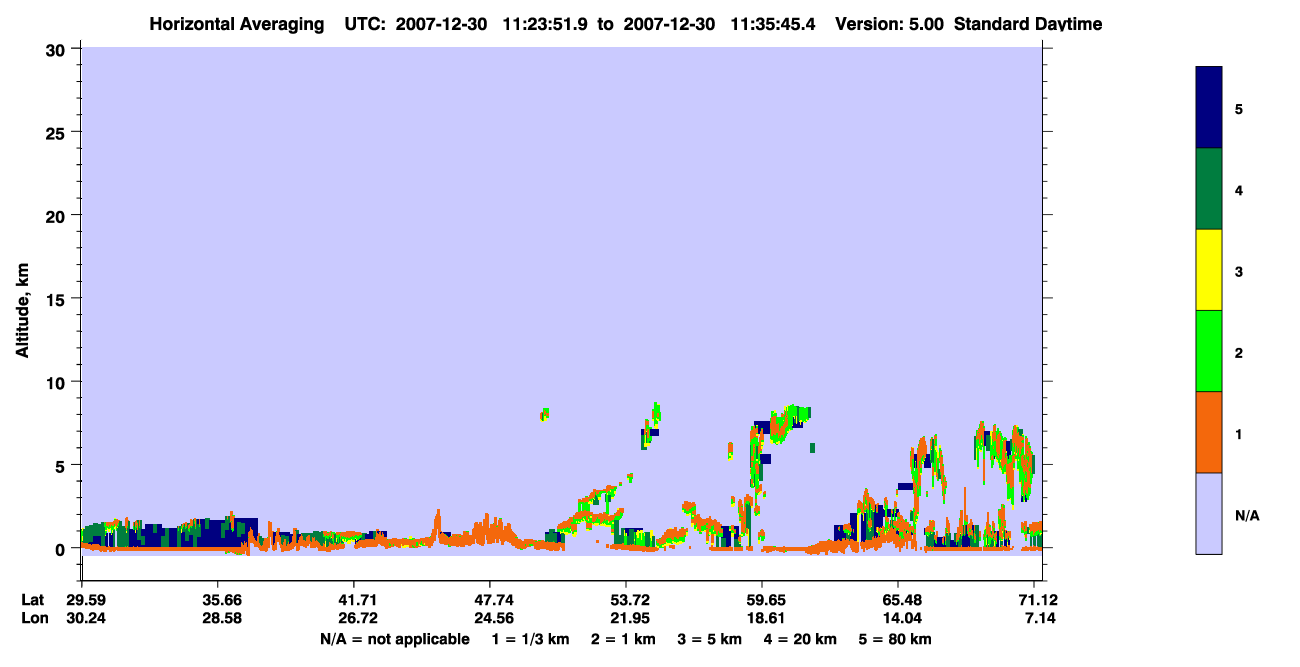Click the colorbar label '4'
This screenshot has height=667, width=1300.
click(1239, 189)
